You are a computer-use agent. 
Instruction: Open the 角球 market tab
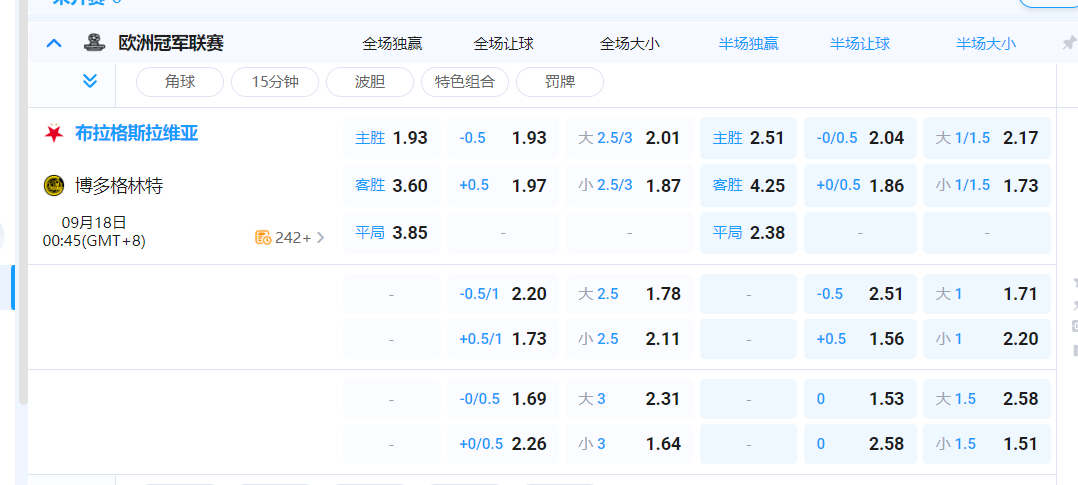pos(180,82)
